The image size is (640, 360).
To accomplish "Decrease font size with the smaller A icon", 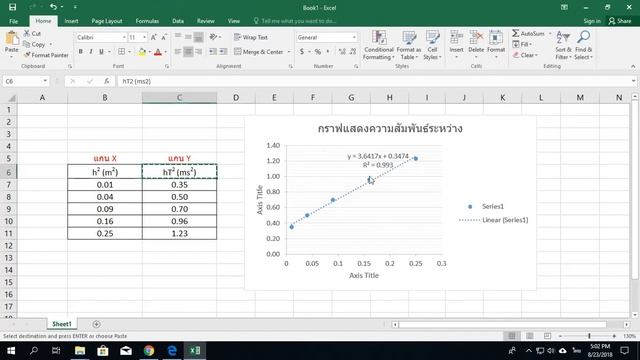I will [x=164, y=37].
